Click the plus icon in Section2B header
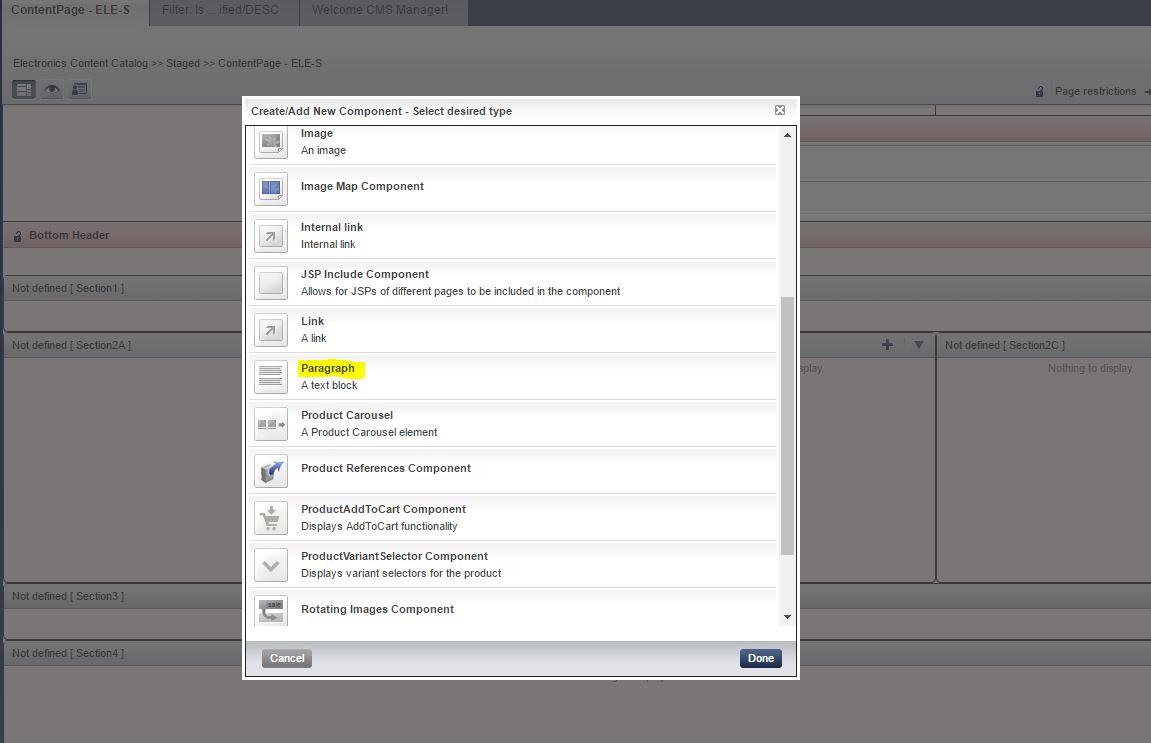The width and height of the screenshot is (1151, 743). tap(887, 343)
